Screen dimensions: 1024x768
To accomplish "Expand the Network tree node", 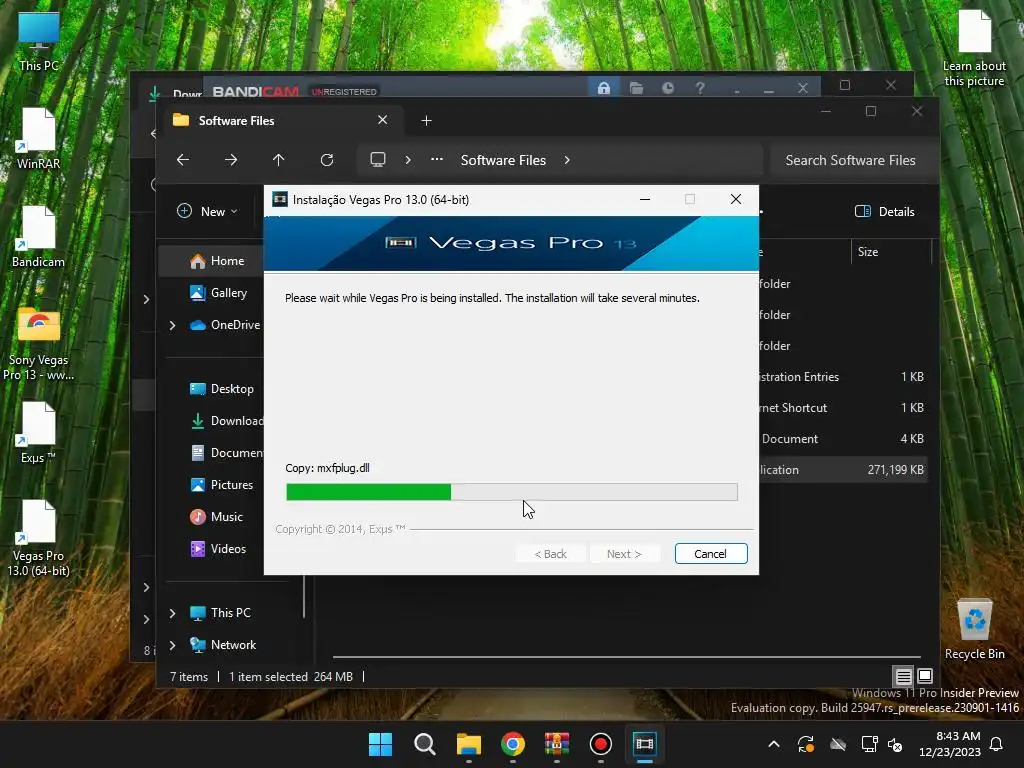I will pyautogui.click(x=172, y=645).
